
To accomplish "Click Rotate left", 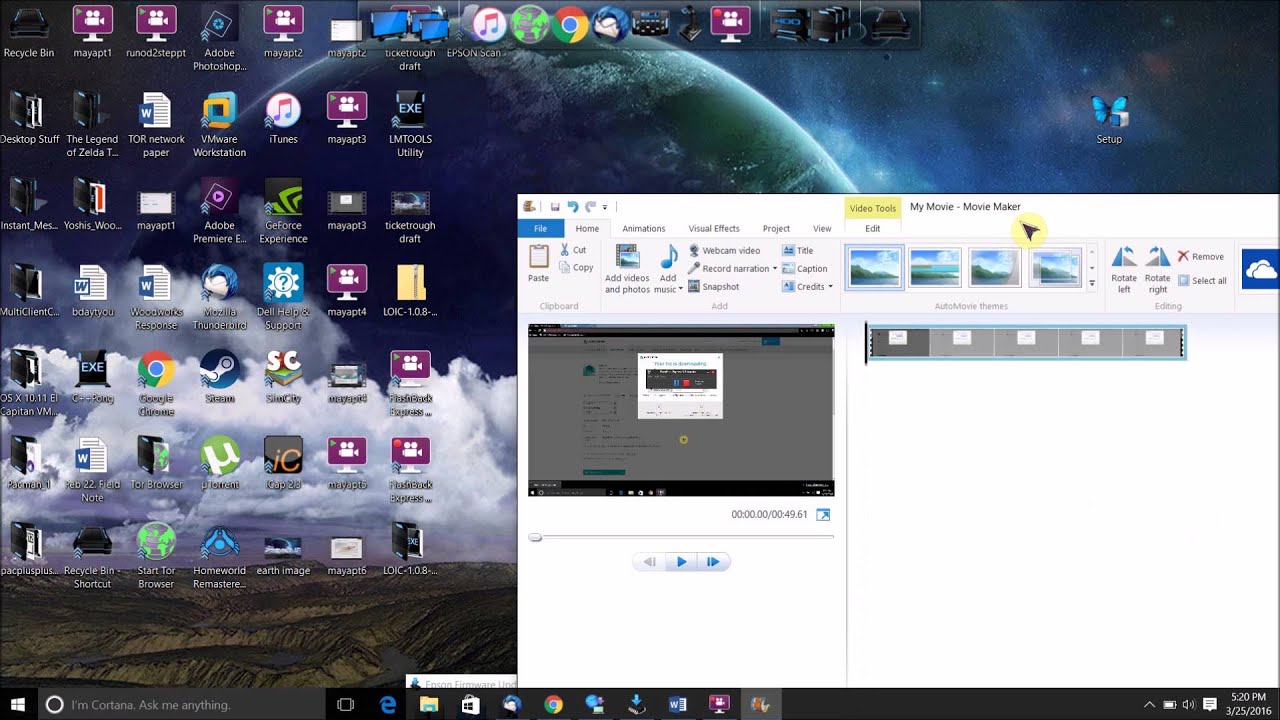I will [1124, 269].
